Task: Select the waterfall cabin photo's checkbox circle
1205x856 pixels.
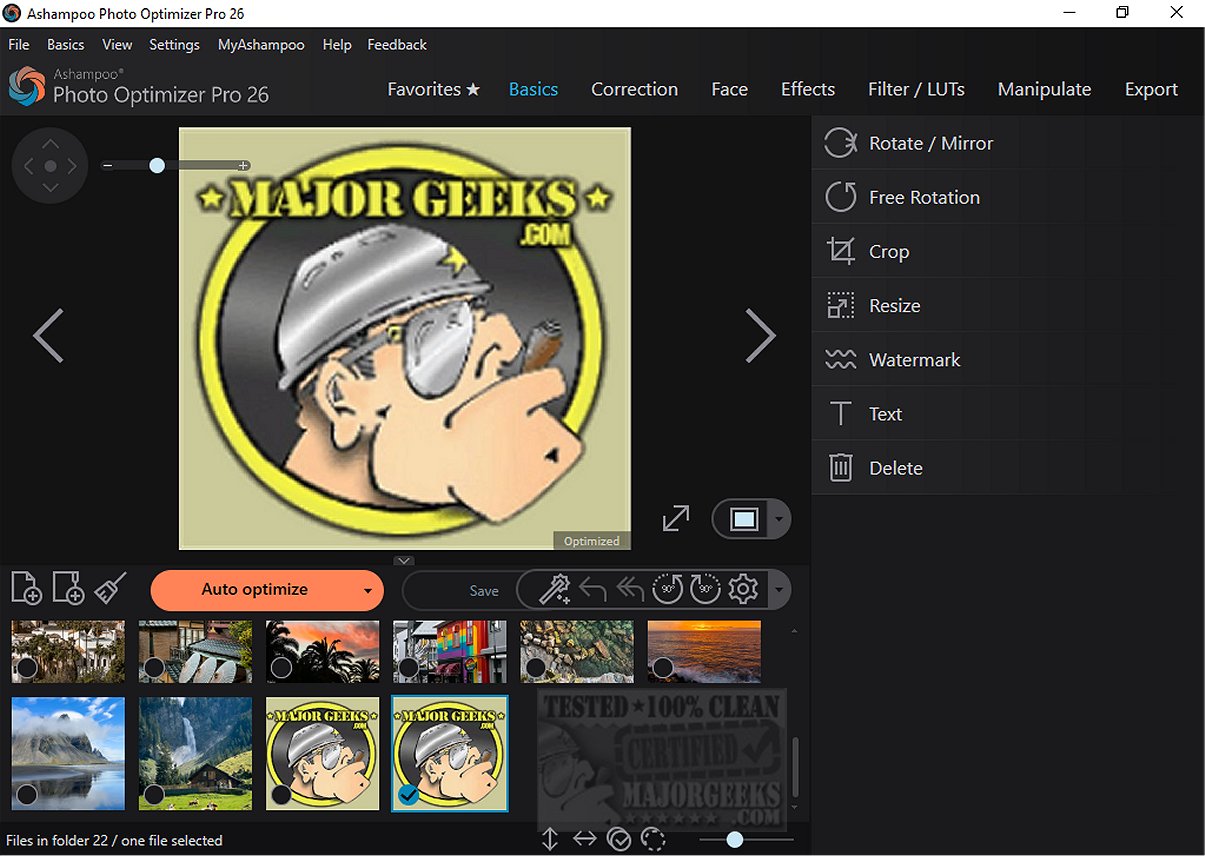Action: coord(154,795)
